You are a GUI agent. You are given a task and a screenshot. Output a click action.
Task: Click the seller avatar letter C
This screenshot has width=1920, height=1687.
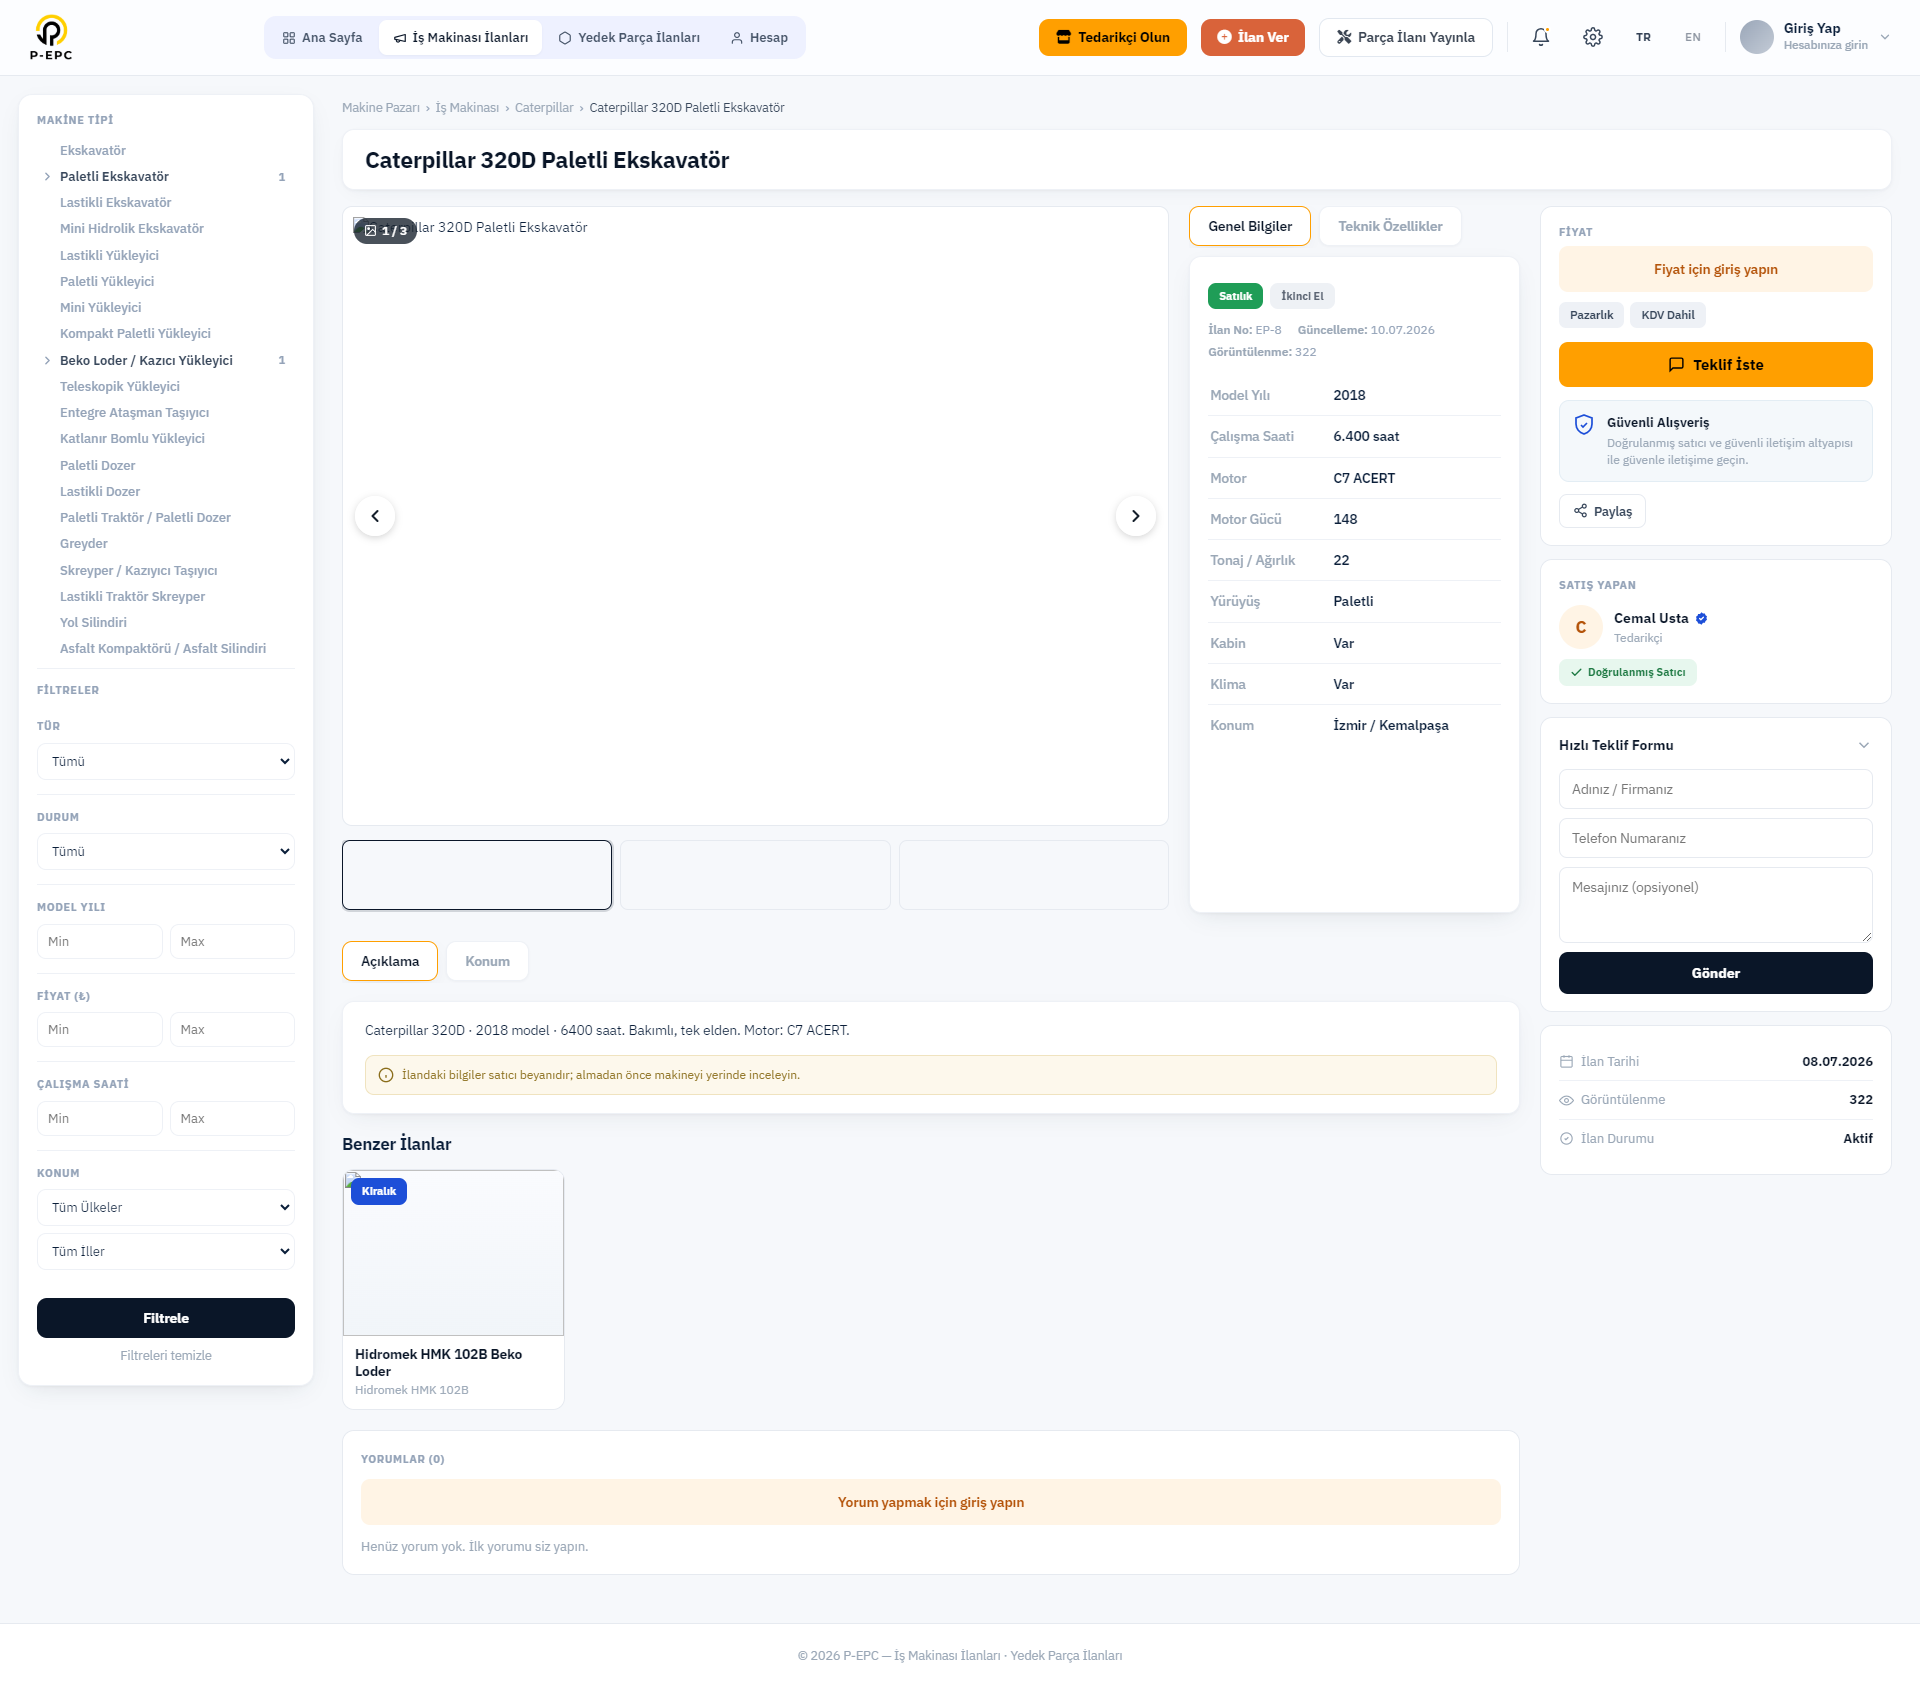(1581, 627)
